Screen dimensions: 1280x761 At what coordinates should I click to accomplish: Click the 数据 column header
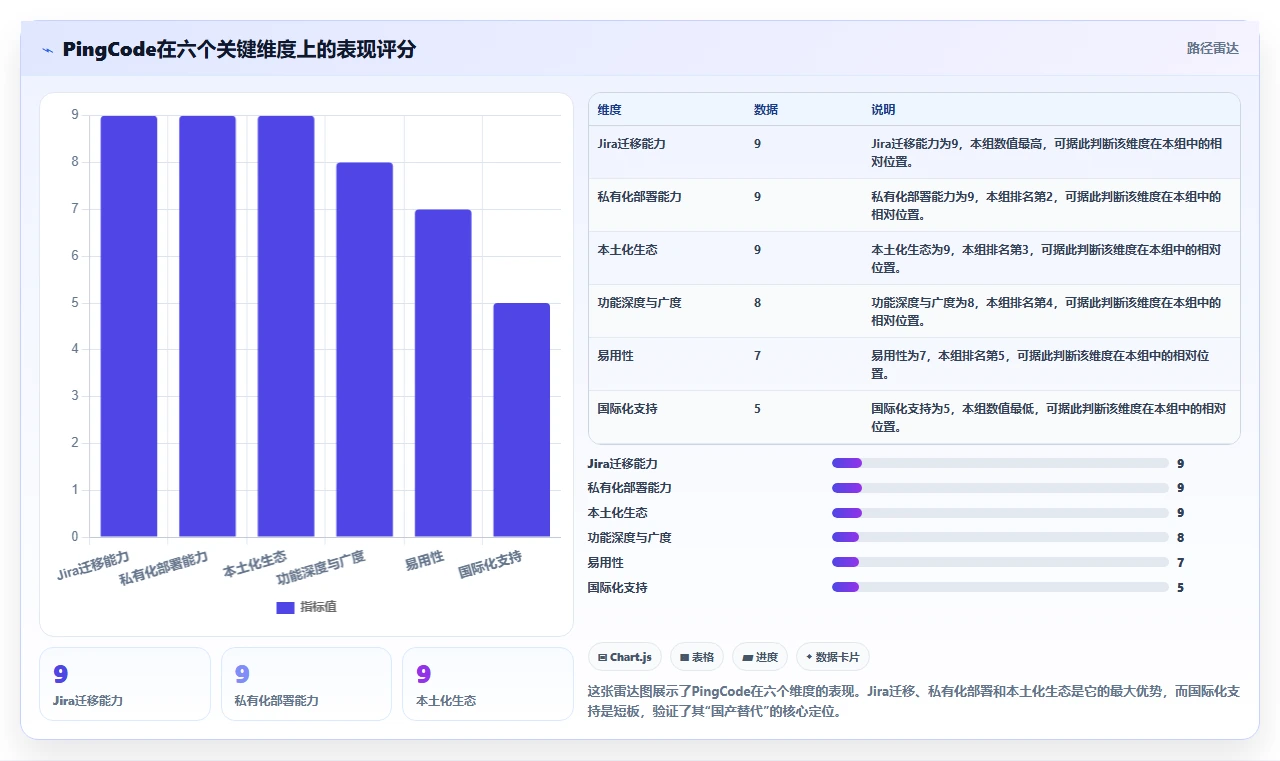click(766, 110)
